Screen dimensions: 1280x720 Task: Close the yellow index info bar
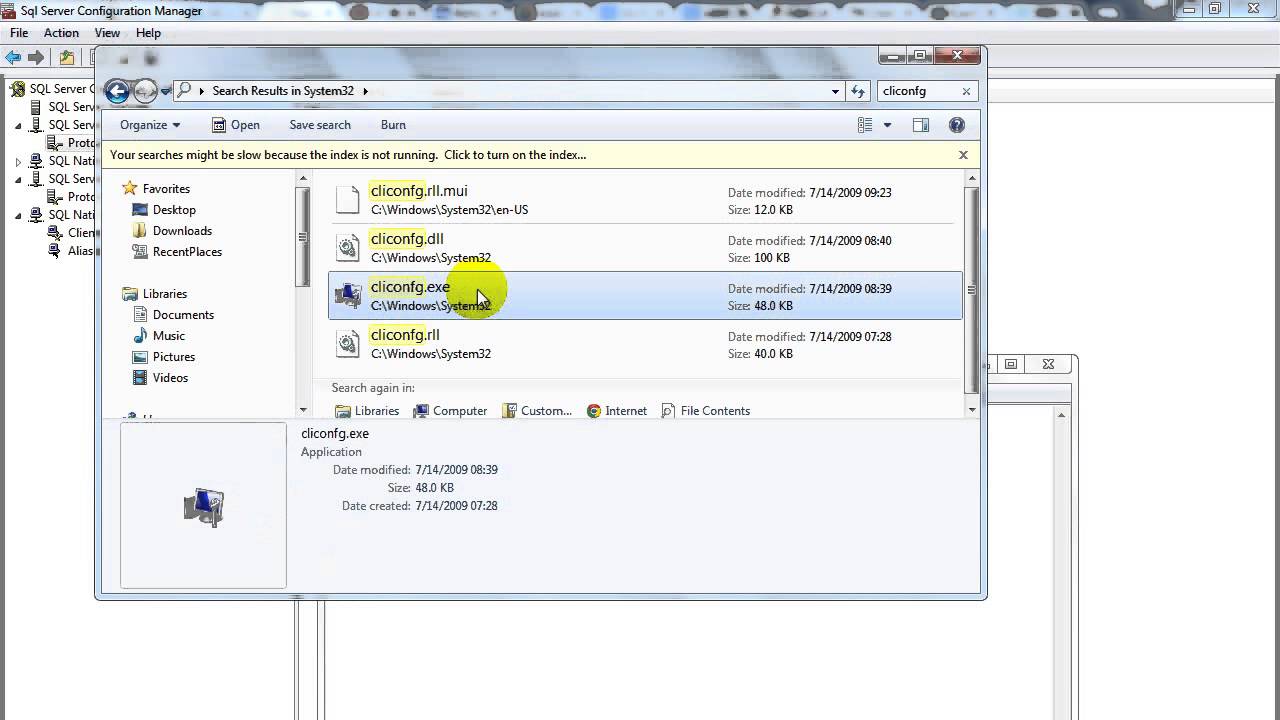pos(963,155)
